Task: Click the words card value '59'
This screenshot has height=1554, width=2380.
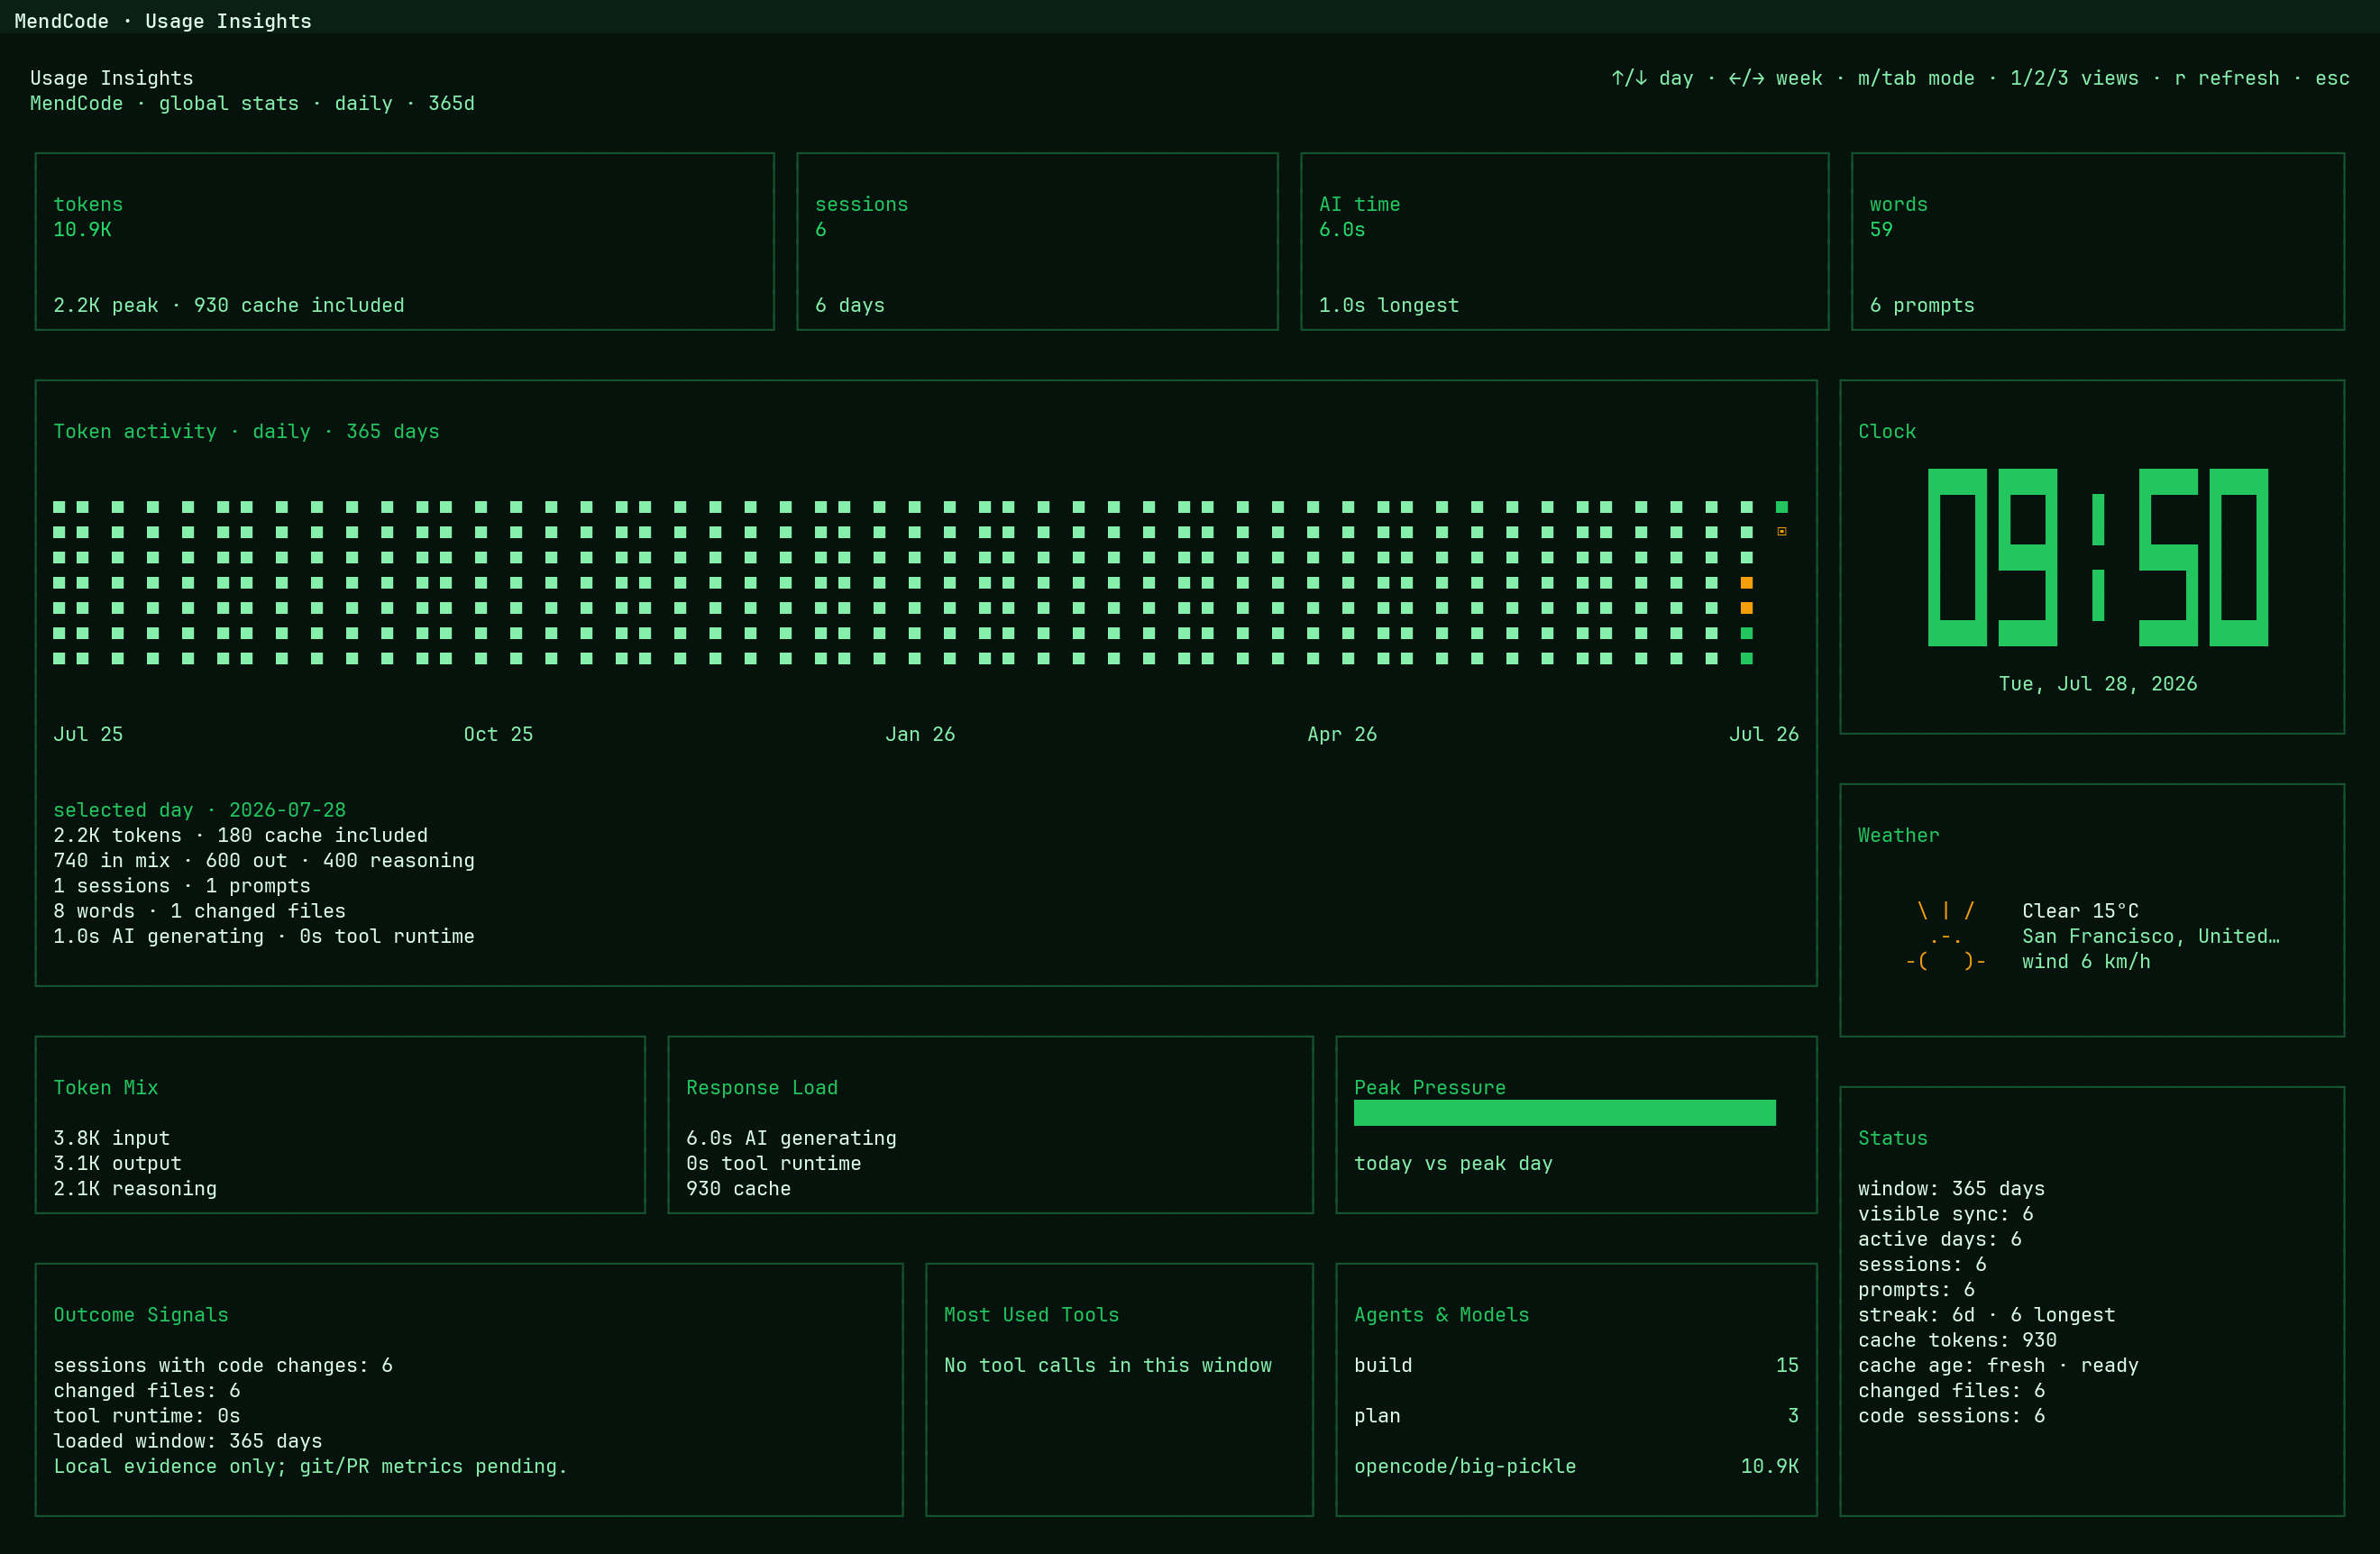Action: click(x=1881, y=229)
